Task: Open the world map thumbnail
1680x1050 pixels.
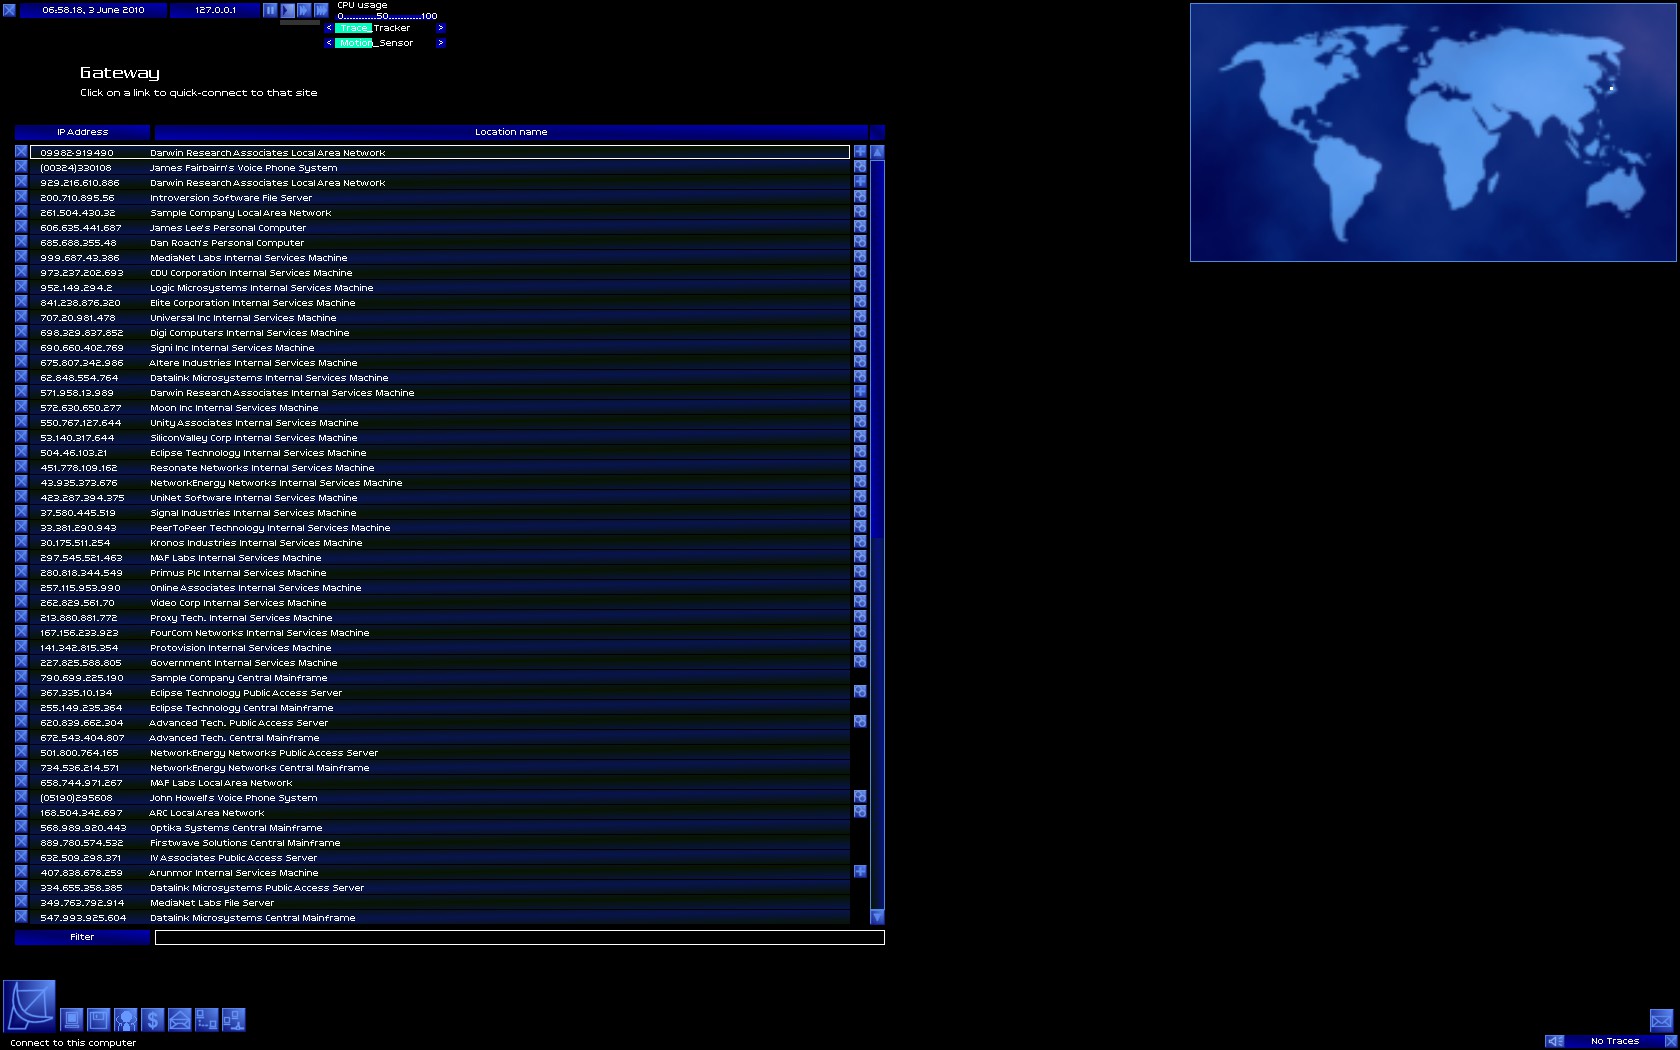Action: pyautogui.click(x=1433, y=132)
